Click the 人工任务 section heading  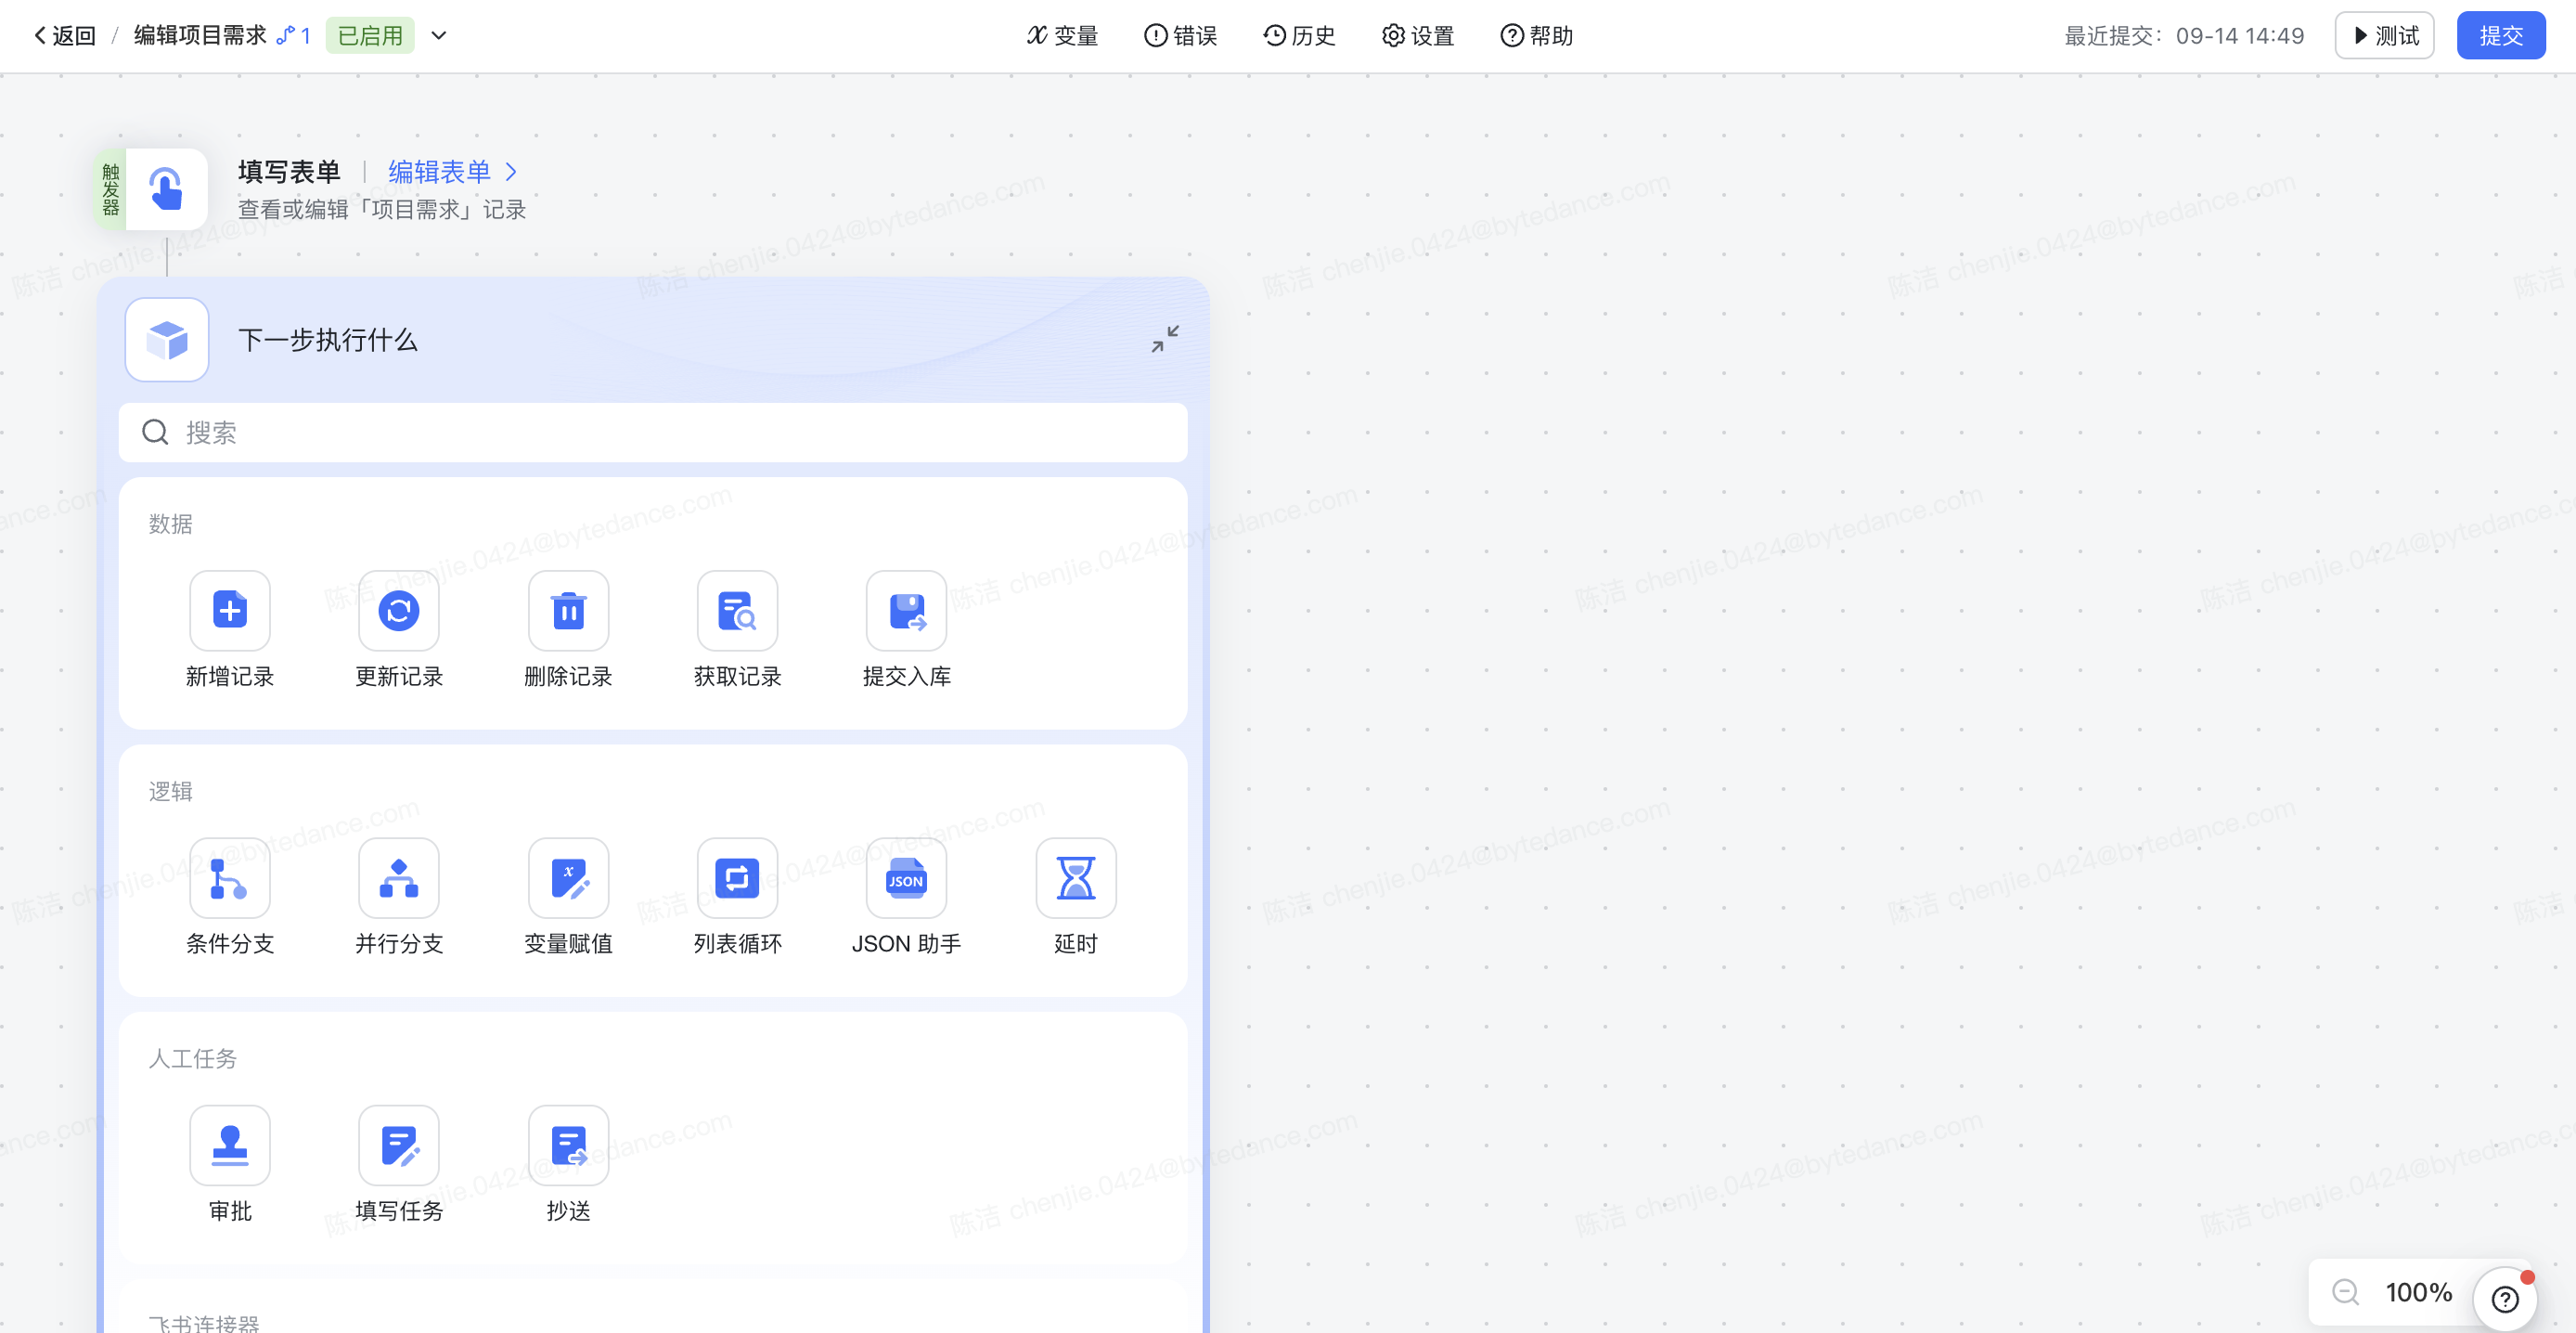(193, 1058)
